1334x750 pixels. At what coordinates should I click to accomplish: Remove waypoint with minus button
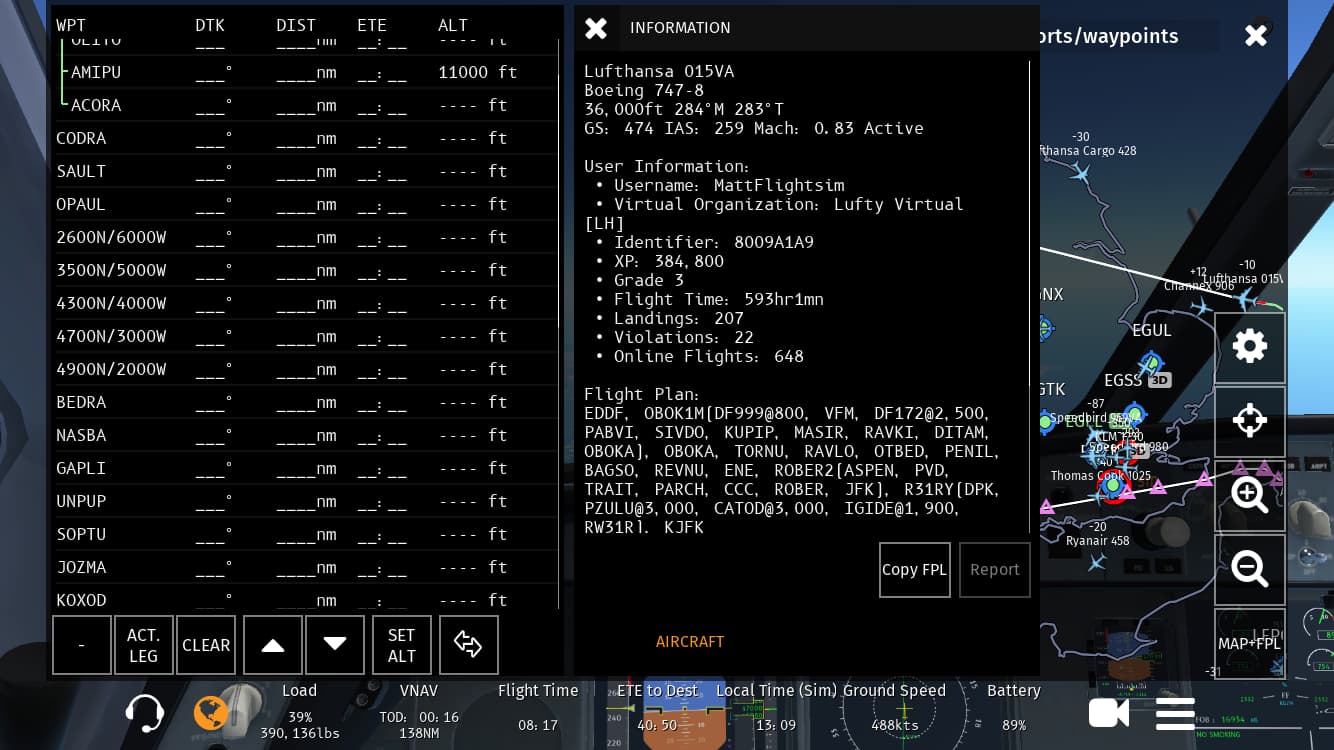point(82,645)
